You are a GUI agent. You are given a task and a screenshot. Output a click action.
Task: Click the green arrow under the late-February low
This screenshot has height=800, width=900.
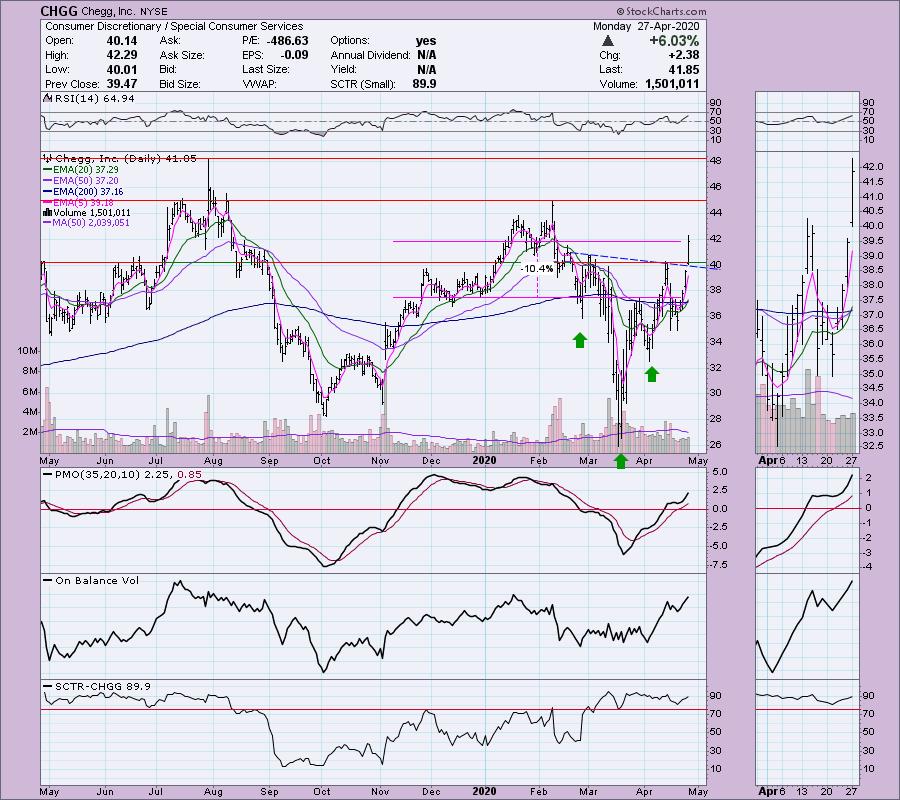point(580,340)
